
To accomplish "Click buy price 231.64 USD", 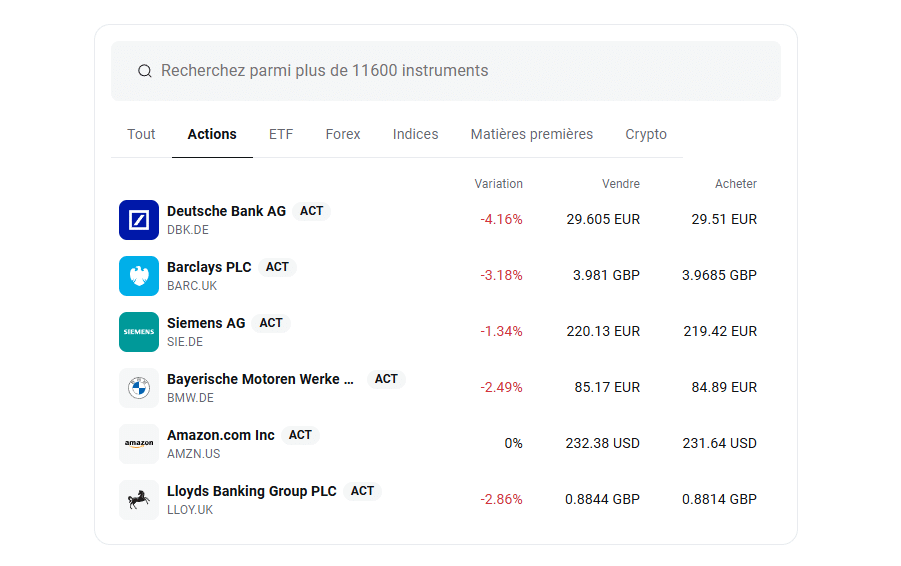I will pos(719,444).
